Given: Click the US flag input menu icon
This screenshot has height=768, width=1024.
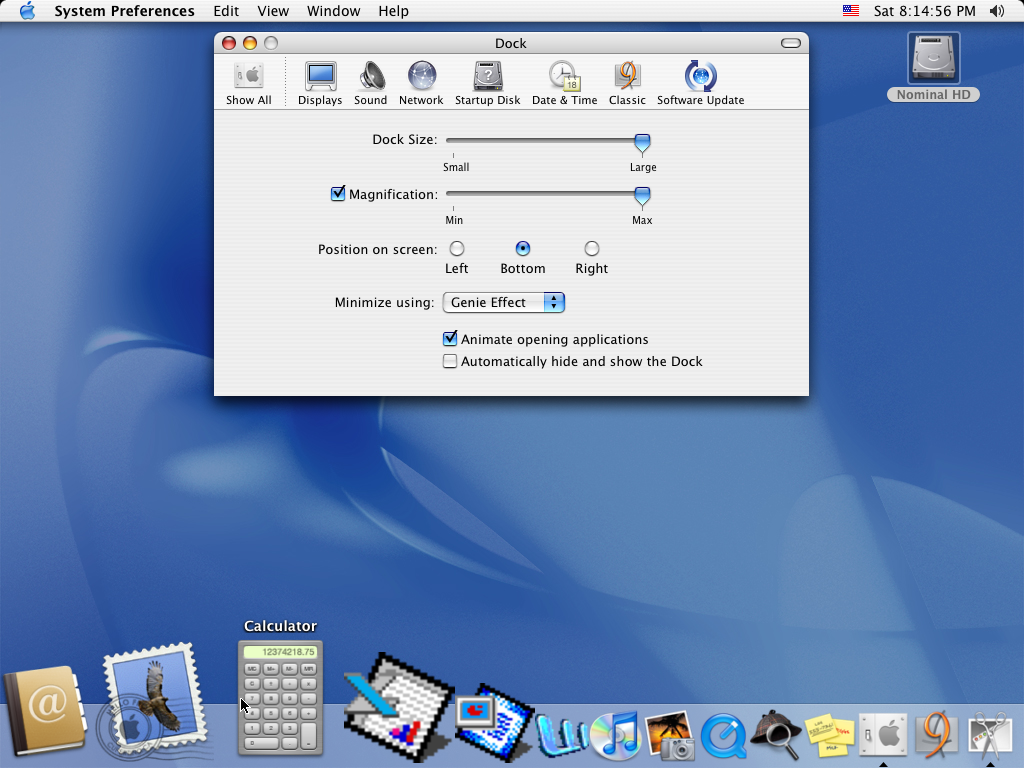Looking at the screenshot, I should coord(850,11).
